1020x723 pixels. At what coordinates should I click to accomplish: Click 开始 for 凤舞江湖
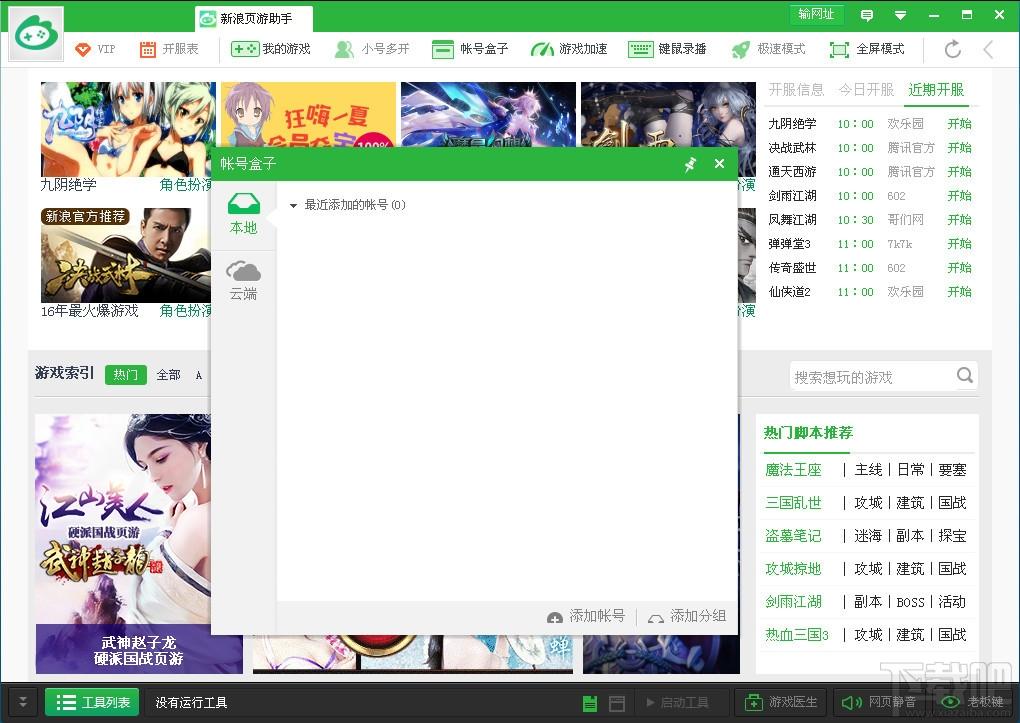point(960,220)
